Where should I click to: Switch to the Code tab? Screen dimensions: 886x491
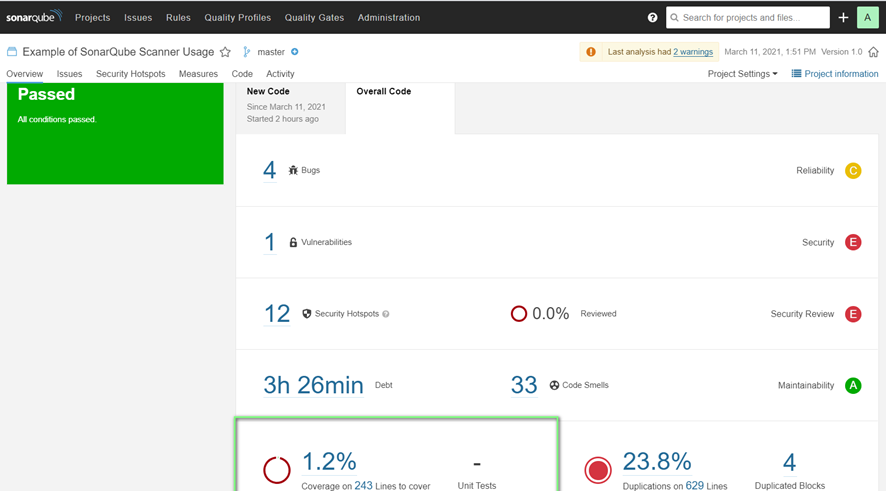point(242,74)
